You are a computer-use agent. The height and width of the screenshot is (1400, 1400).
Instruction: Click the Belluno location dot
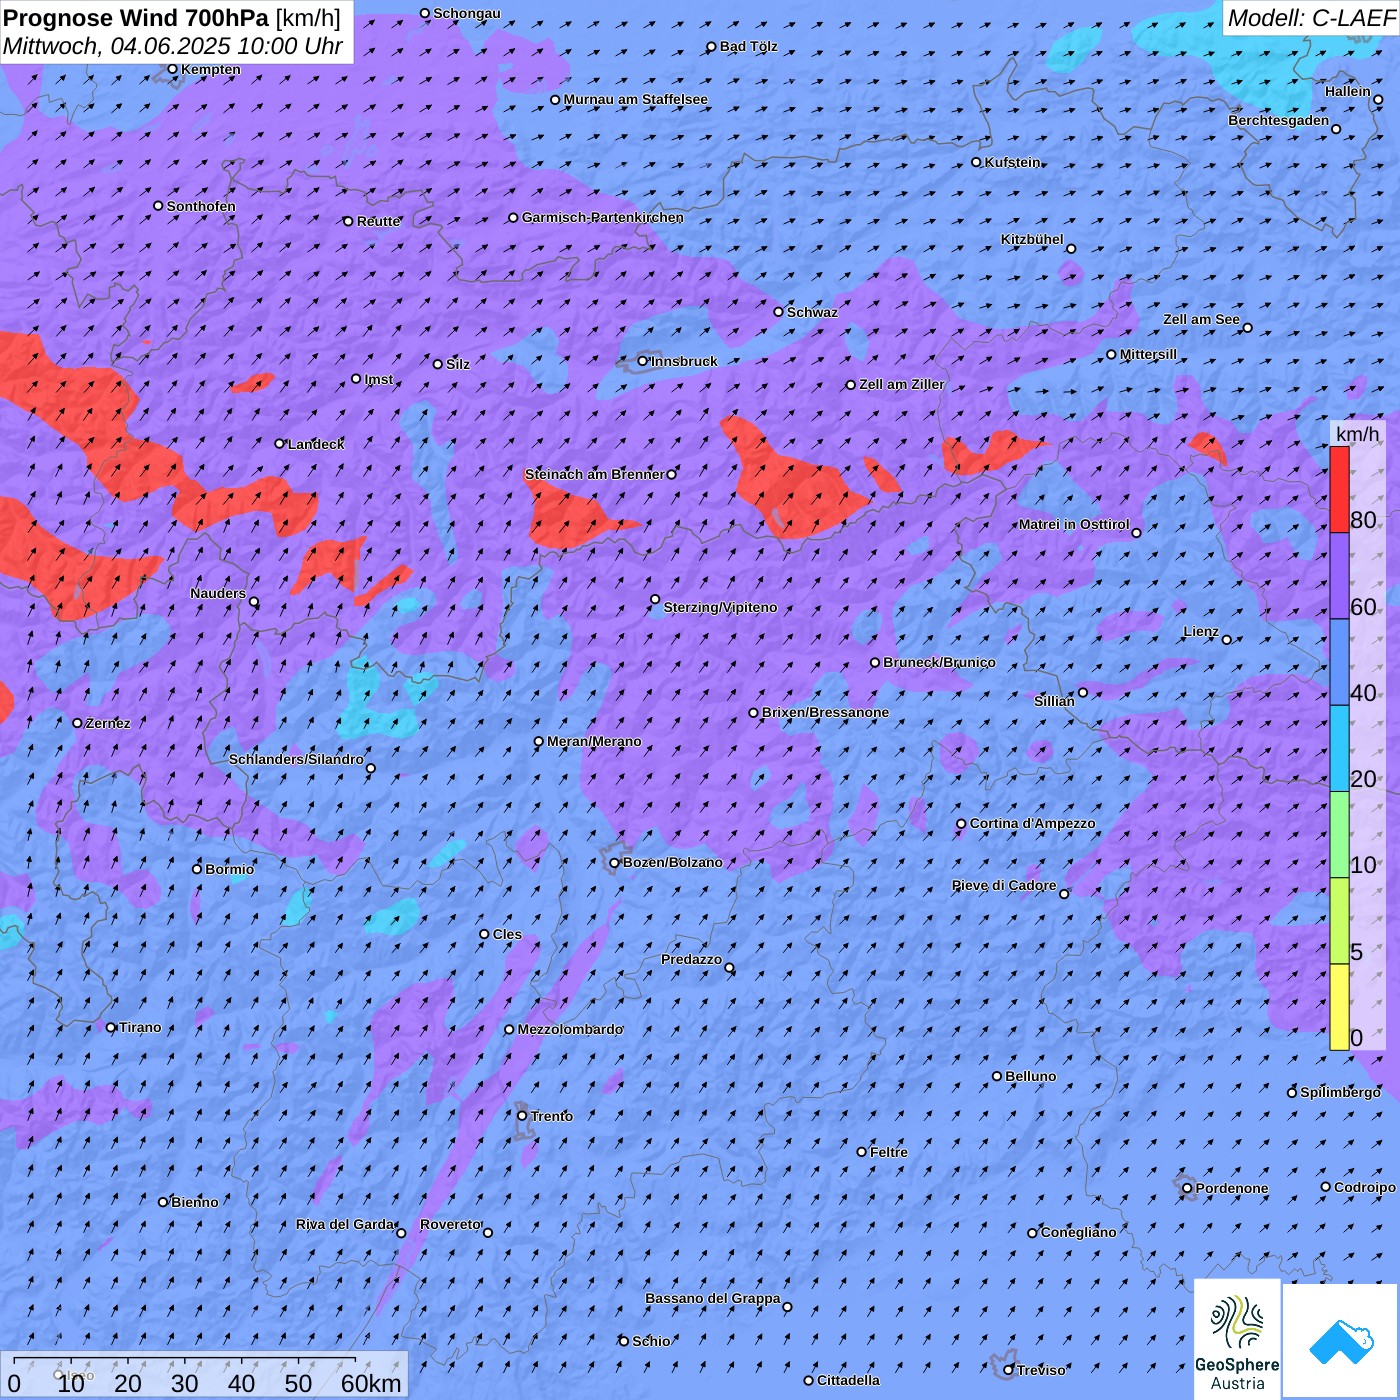[x=997, y=1076]
